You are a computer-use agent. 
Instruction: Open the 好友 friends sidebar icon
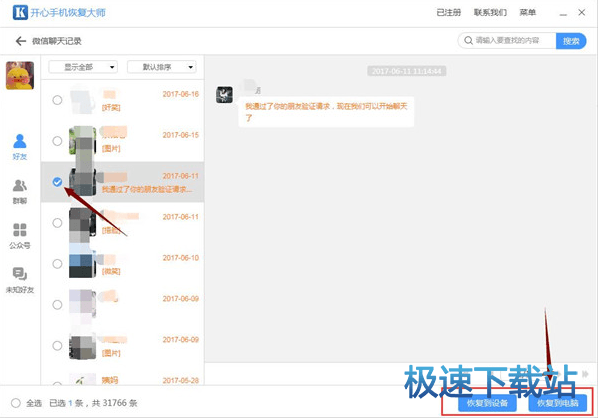[x=19, y=146]
